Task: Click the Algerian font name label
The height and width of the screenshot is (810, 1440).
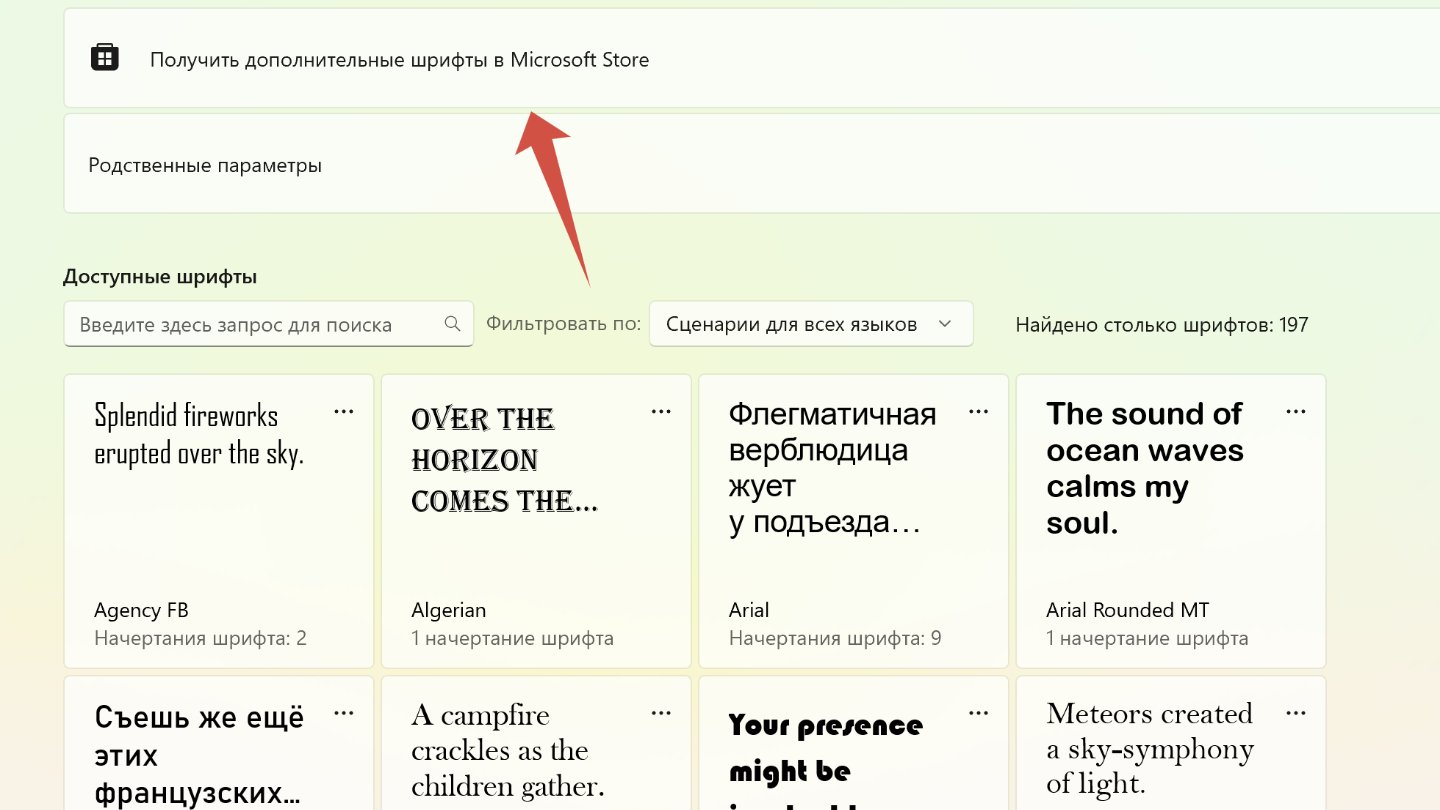Action: [x=449, y=610]
